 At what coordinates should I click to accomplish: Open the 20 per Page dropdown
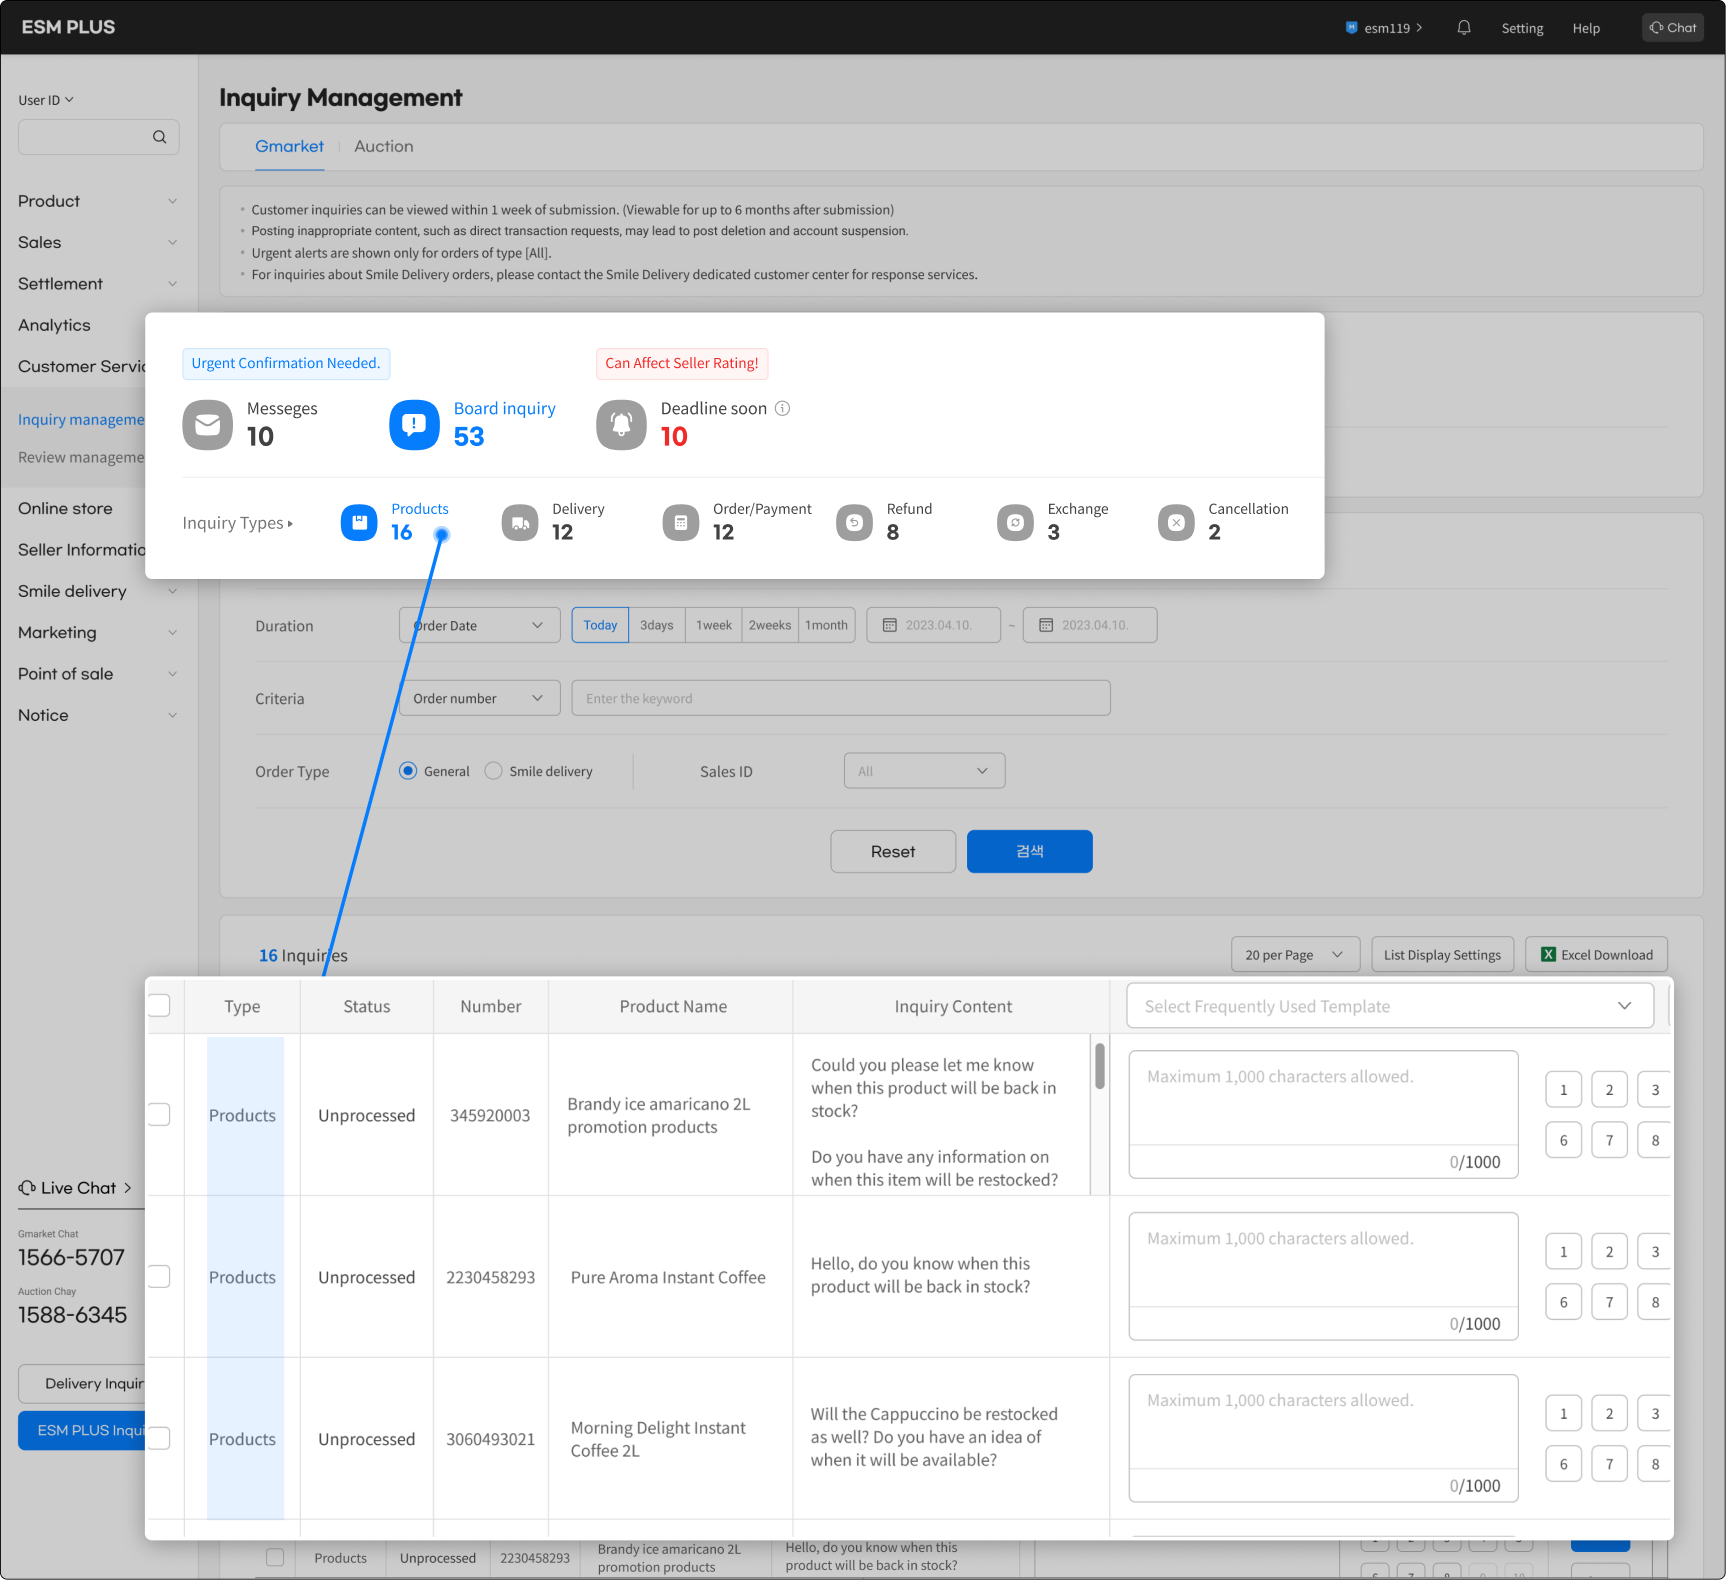pyautogui.click(x=1294, y=955)
